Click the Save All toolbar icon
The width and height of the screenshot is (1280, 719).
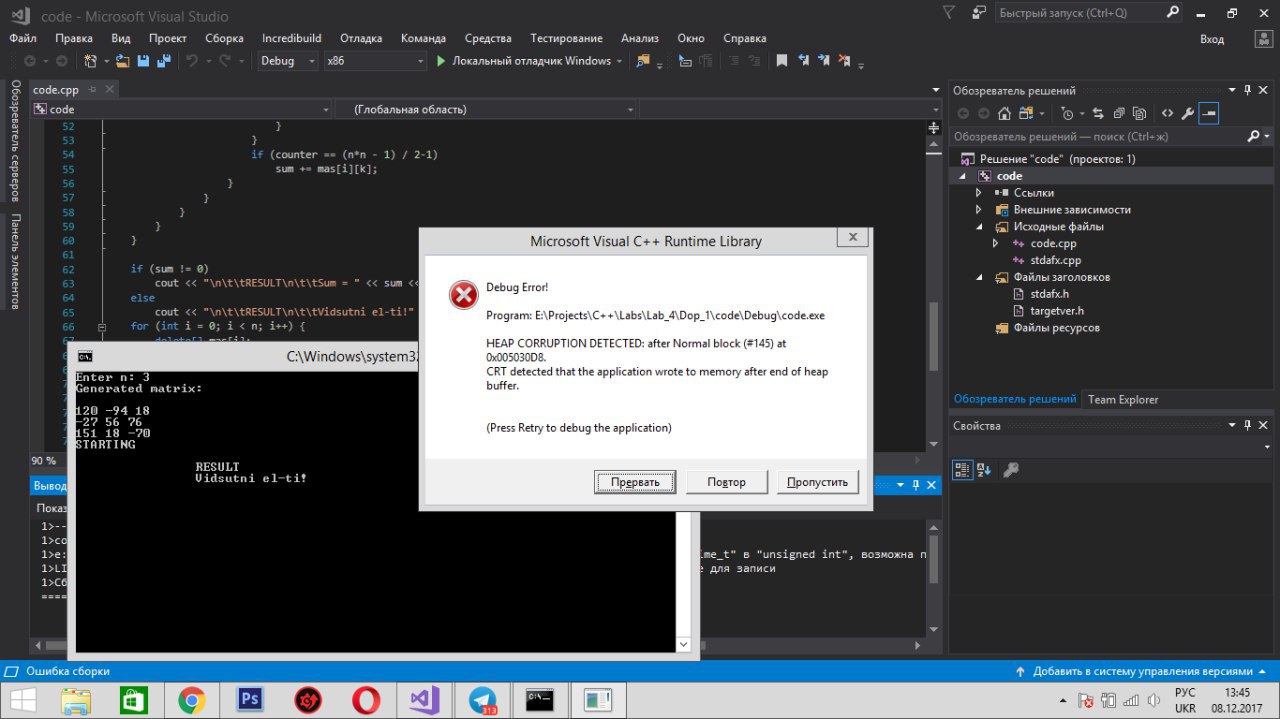pyautogui.click(x=164, y=61)
